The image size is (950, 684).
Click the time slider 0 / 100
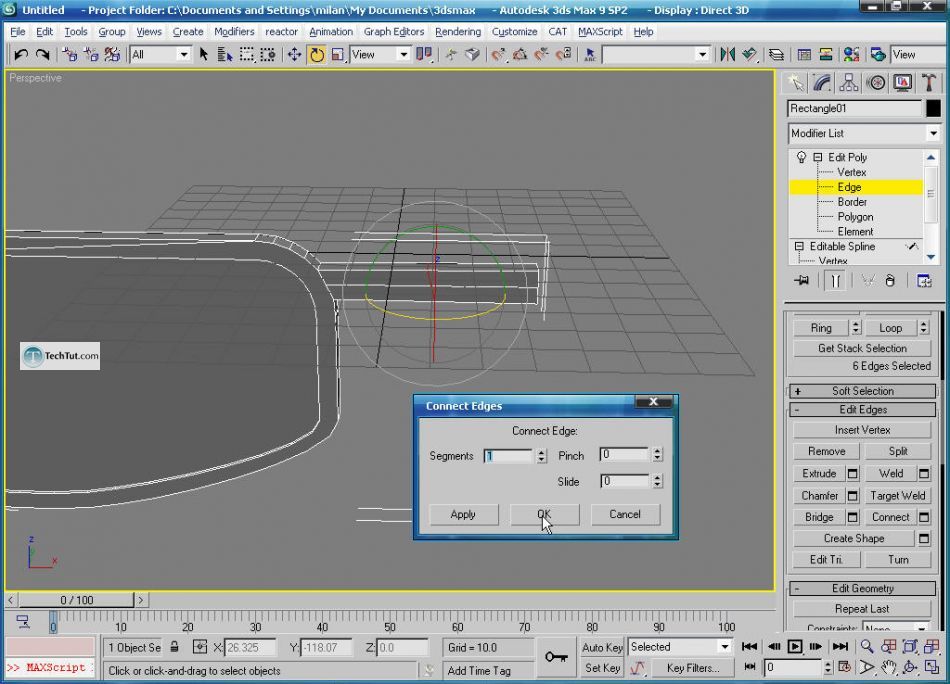click(x=76, y=600)
